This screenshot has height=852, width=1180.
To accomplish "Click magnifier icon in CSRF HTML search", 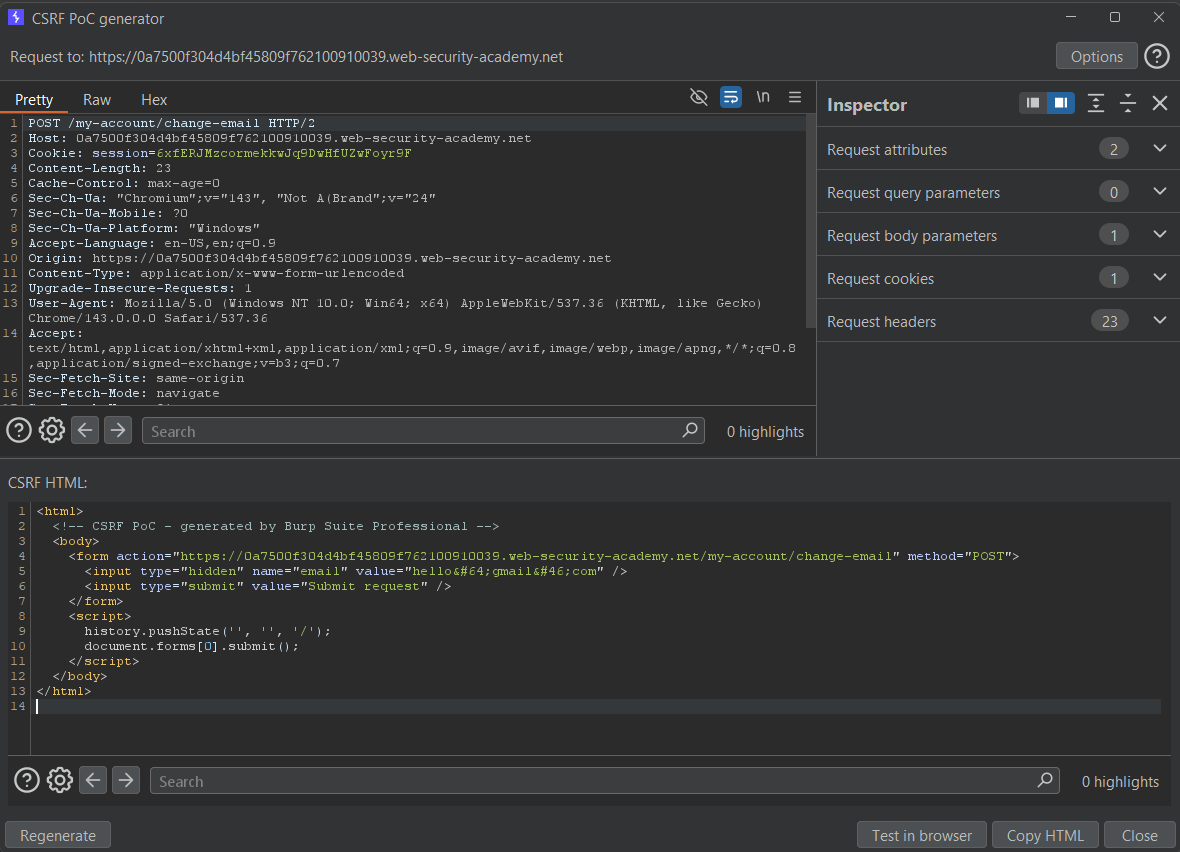I will [1045, 780].
